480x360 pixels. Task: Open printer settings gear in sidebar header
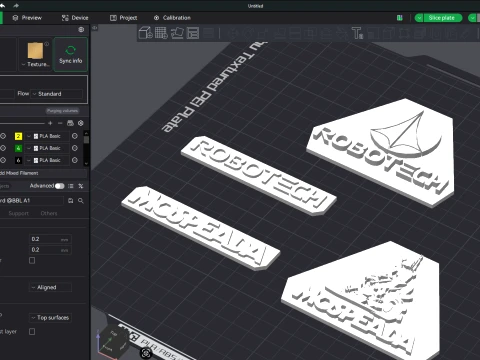[x=81, y=30]
